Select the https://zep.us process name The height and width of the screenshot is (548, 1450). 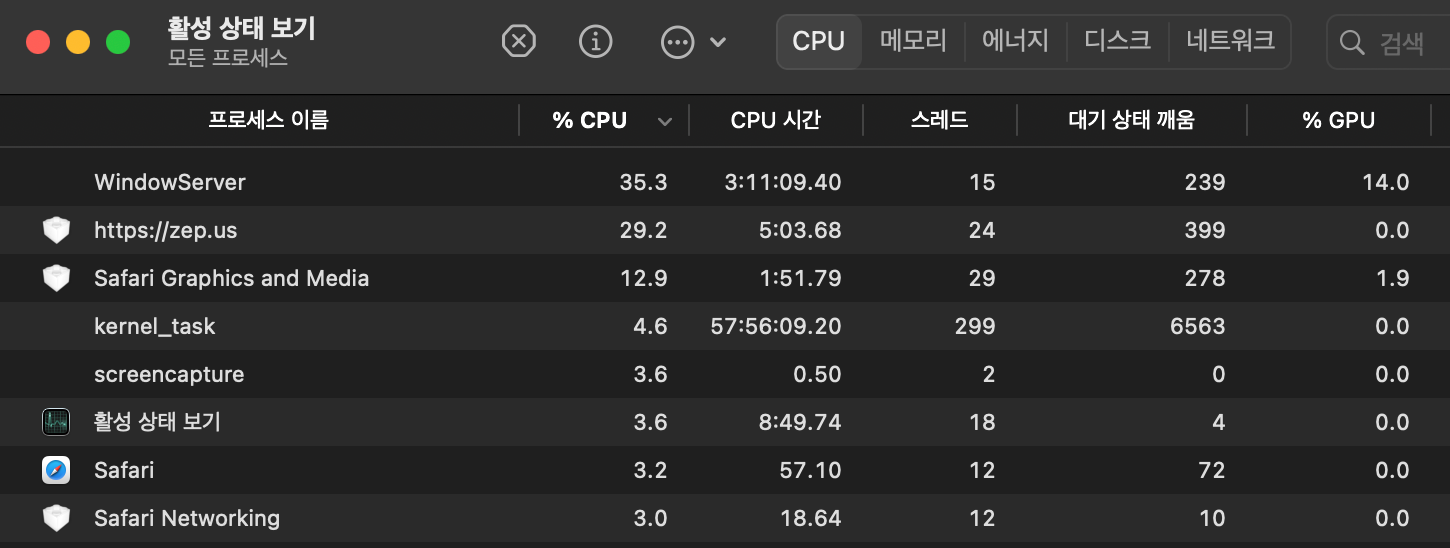point(166,230)
